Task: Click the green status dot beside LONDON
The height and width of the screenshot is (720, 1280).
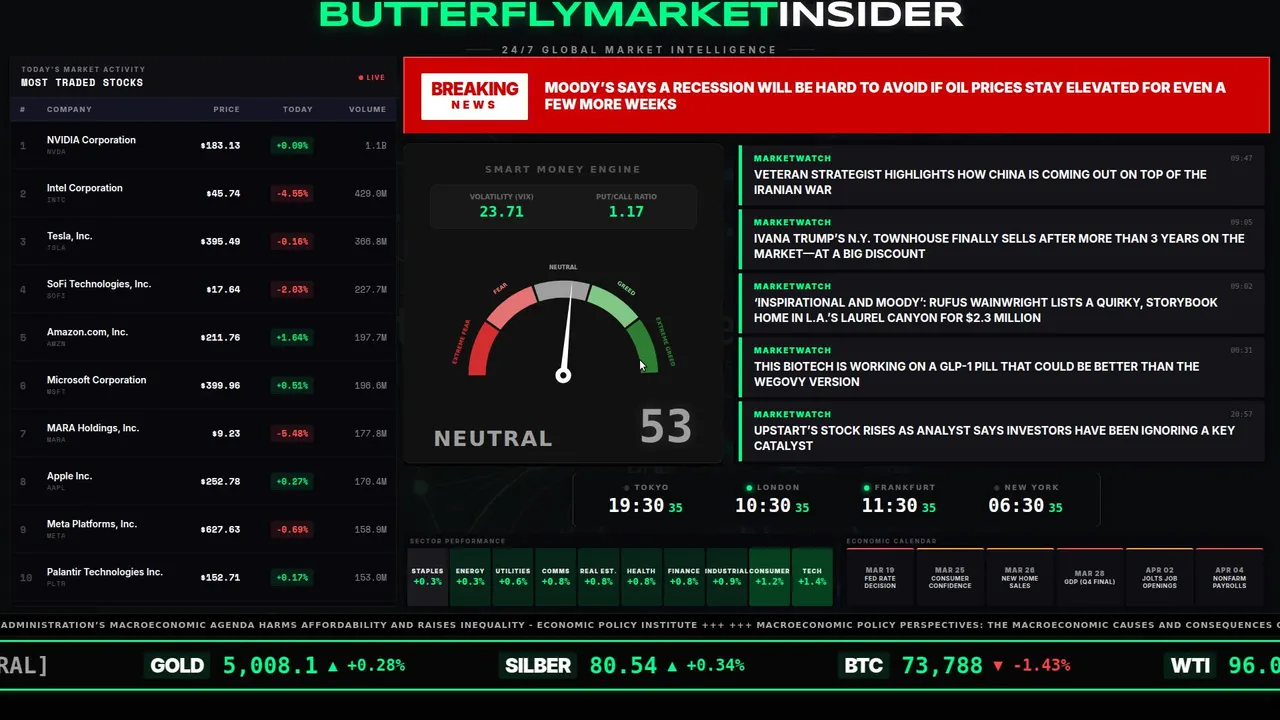Action: pos(749,488)
